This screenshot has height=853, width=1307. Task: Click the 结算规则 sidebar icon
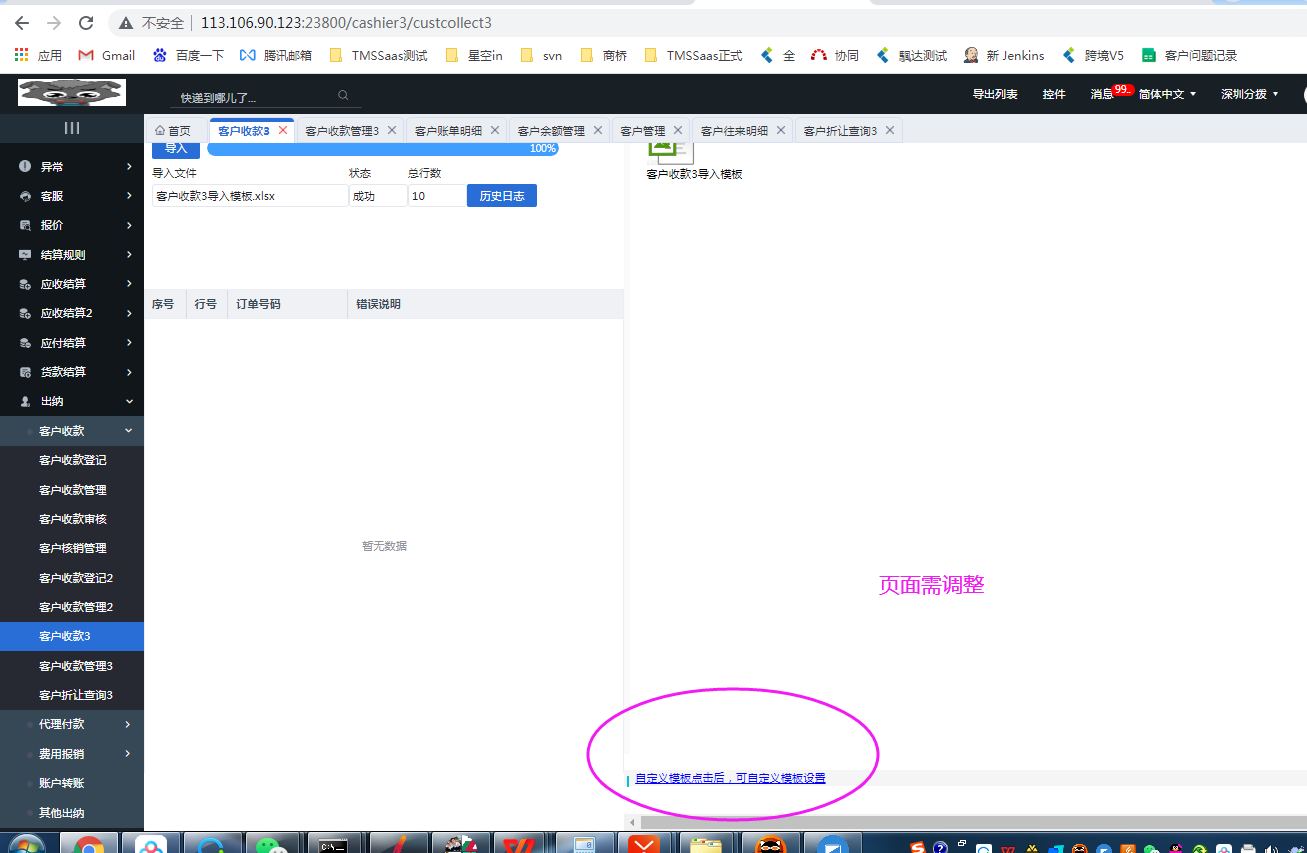(25, 255)
